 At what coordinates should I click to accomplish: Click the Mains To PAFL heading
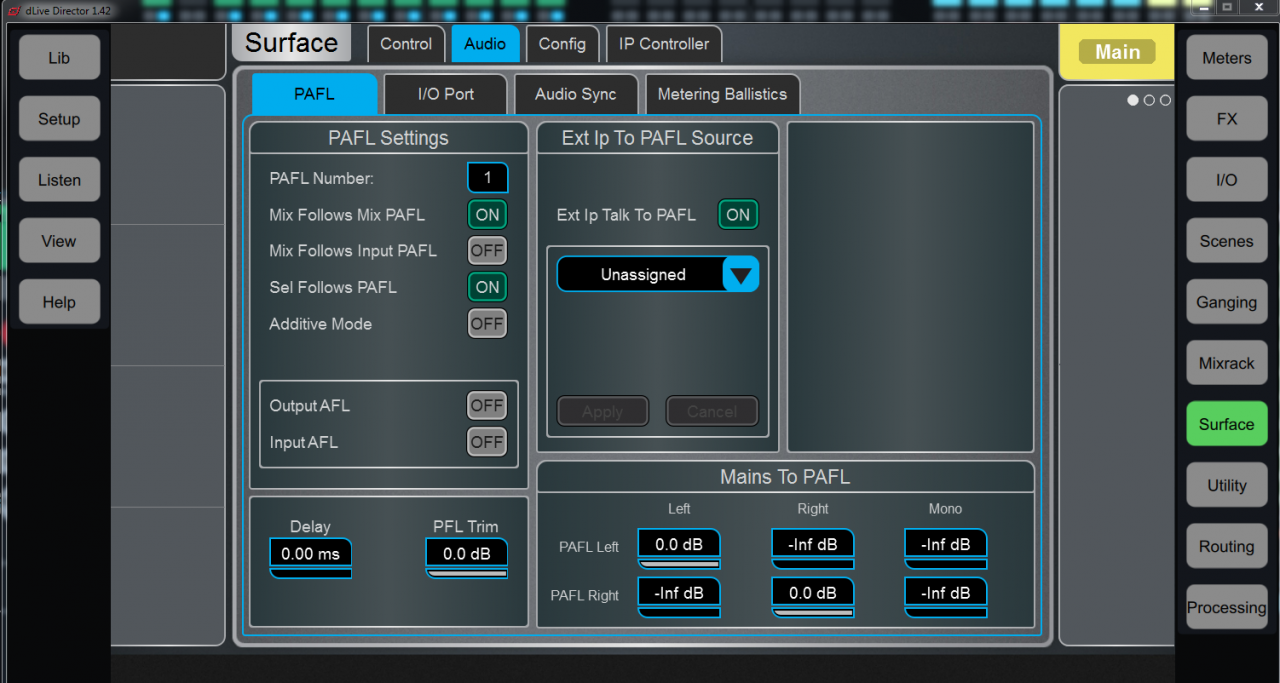[x=785, y=477]
